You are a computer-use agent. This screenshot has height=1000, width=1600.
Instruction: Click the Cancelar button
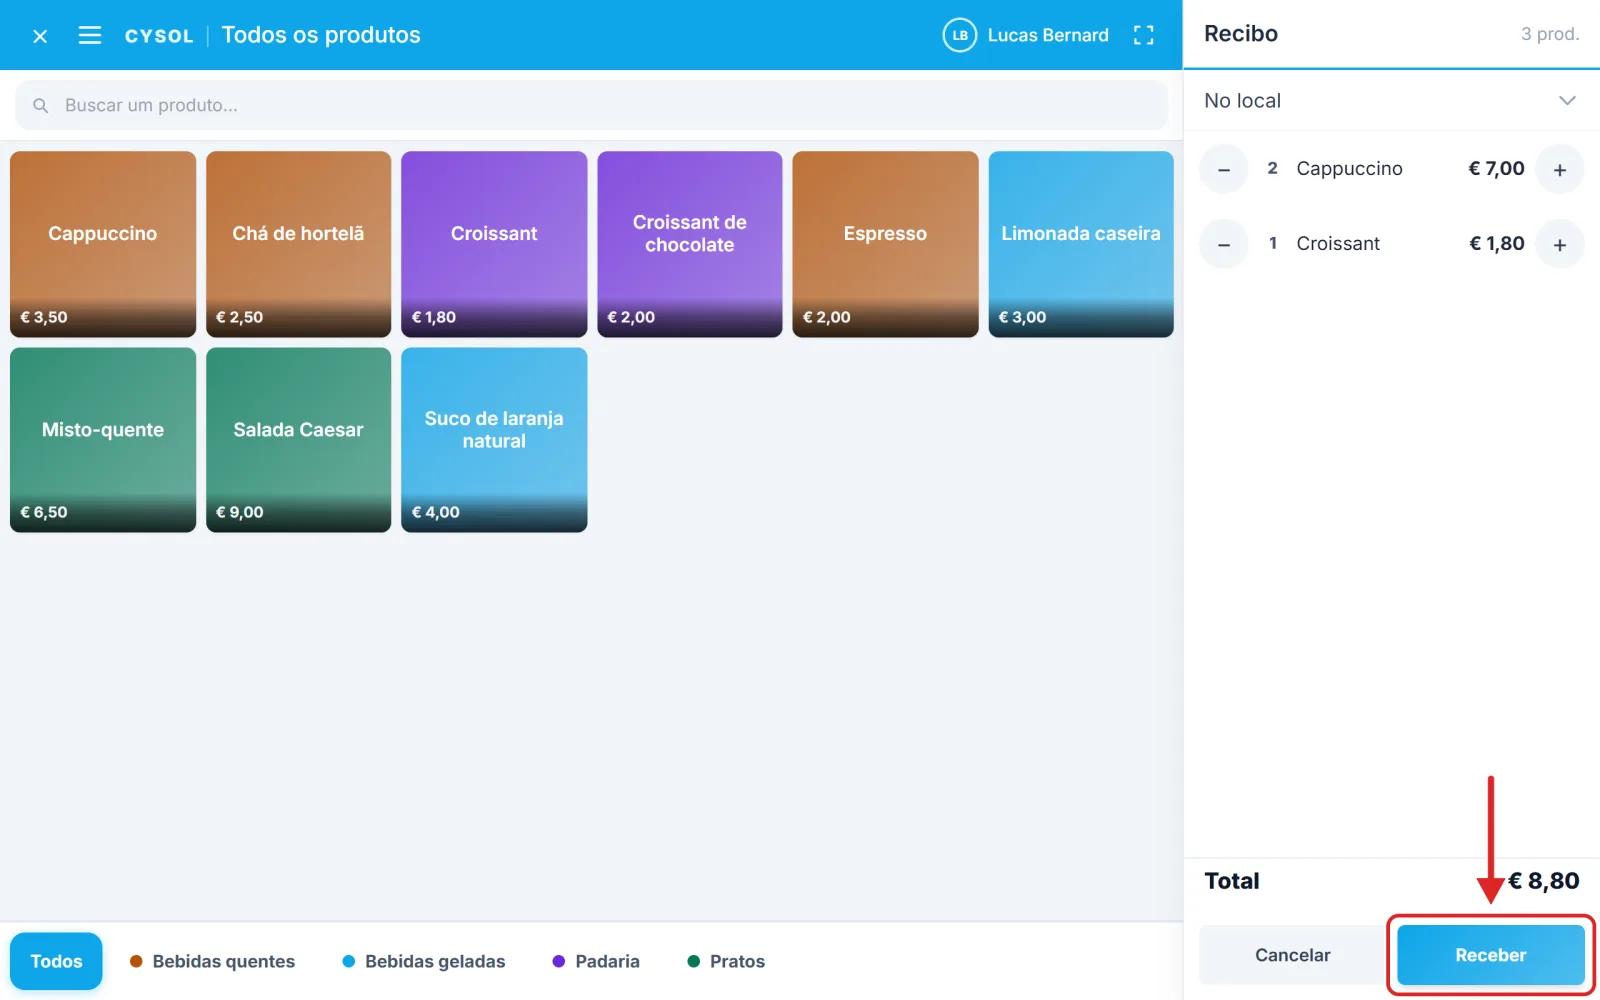point(1292,955)
